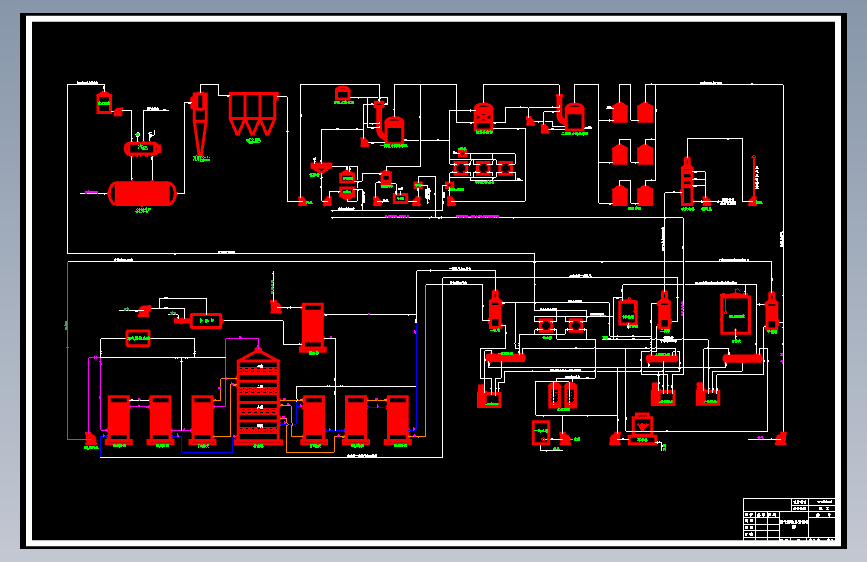The height and width of the screenshot is (562, 867).
Task: Pick the small horizontal drum with green gauge
Action: (143, 148)
